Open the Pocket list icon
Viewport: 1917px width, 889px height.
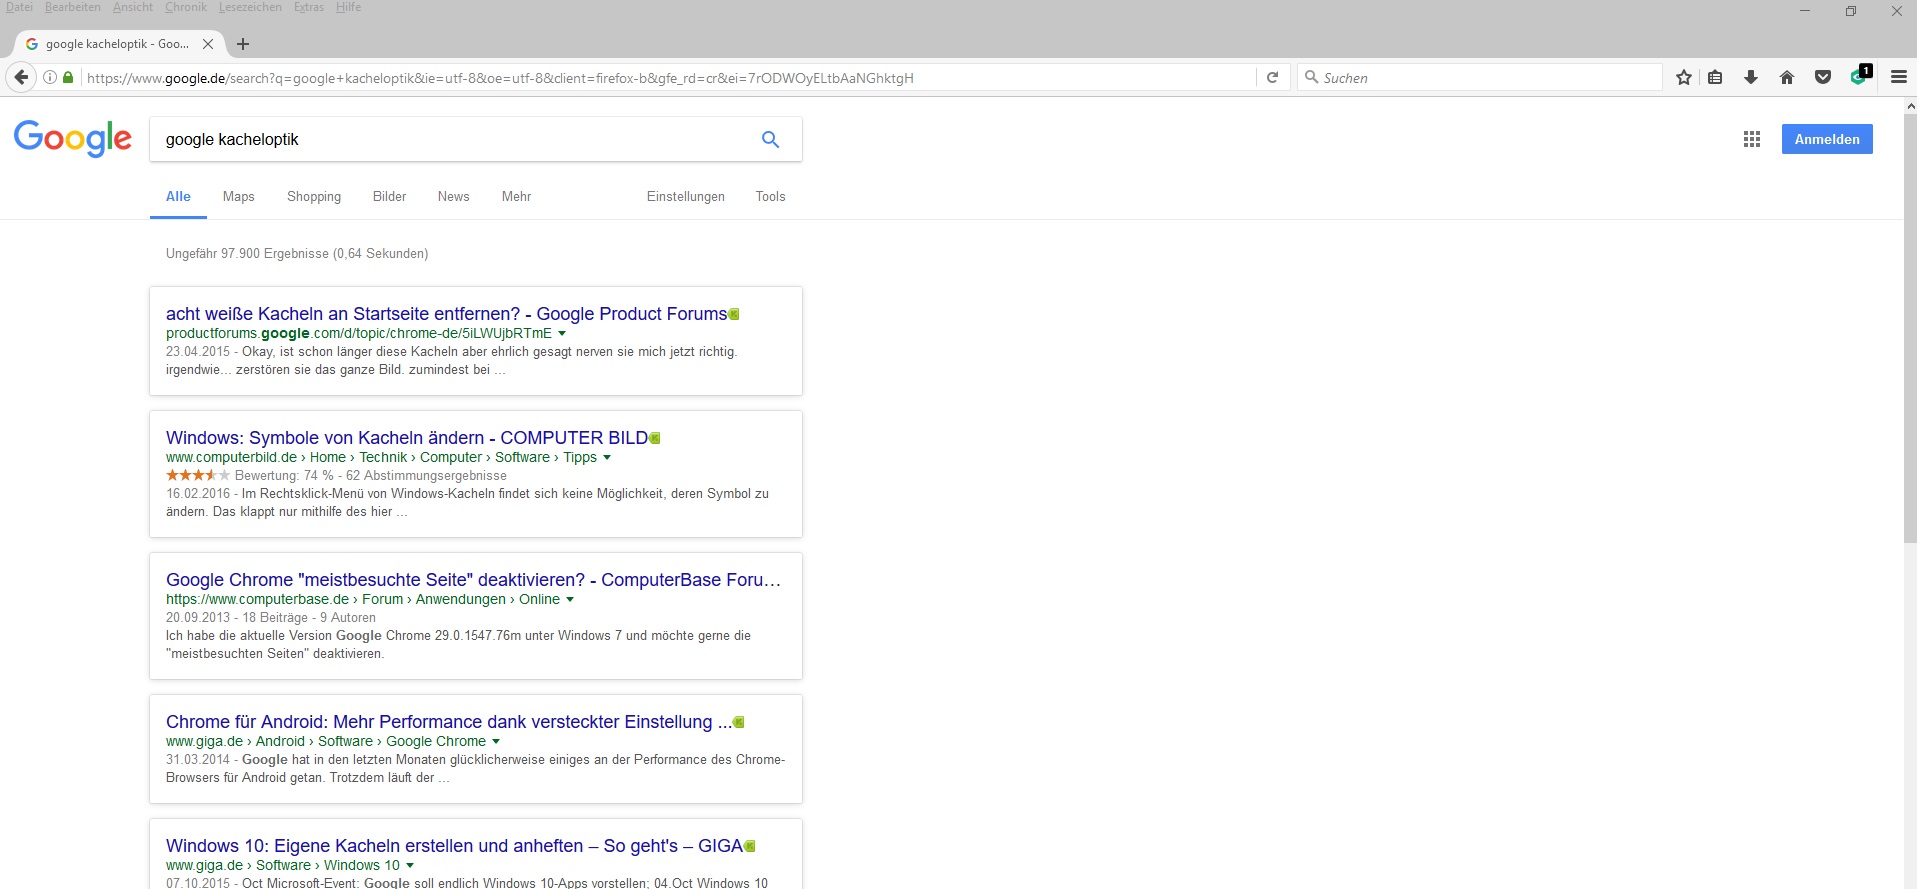coord(1823,78)
